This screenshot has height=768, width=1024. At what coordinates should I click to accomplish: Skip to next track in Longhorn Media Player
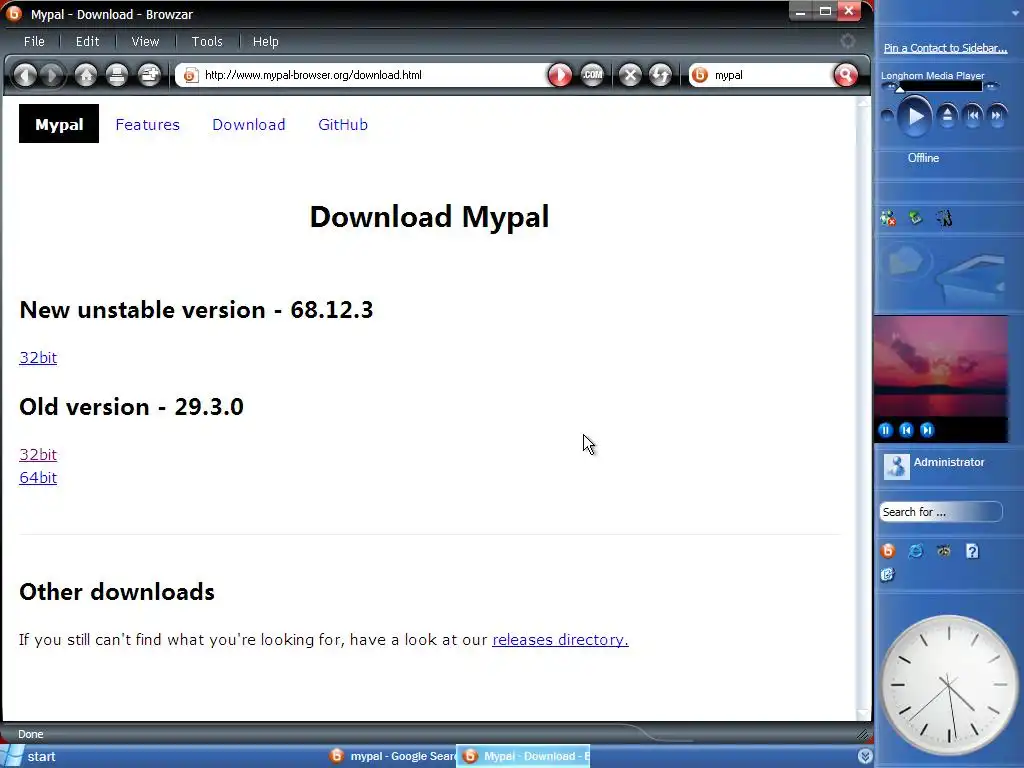(997, 116)
